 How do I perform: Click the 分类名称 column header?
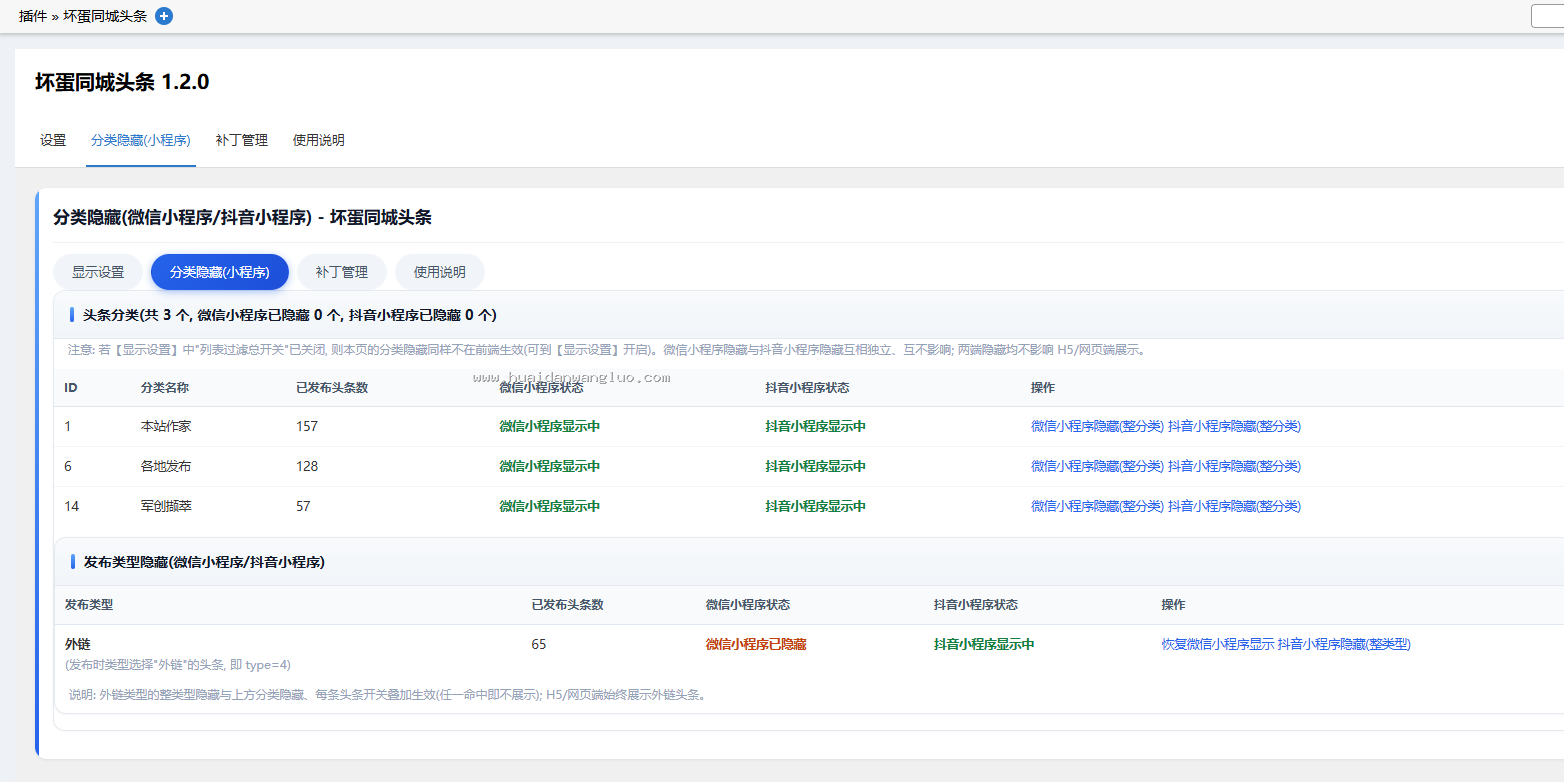click(x=165, y=387)
